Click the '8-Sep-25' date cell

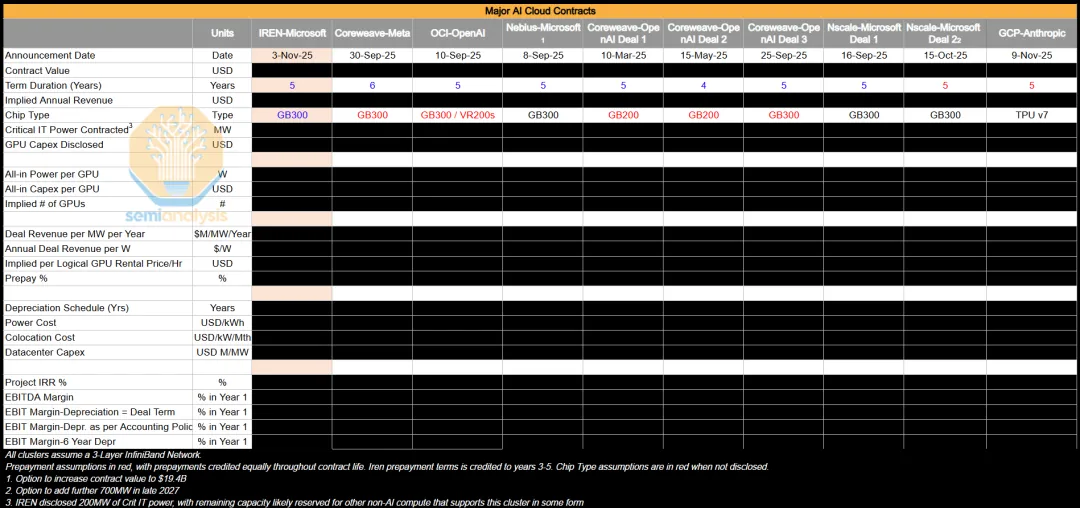tap(543, 56)
